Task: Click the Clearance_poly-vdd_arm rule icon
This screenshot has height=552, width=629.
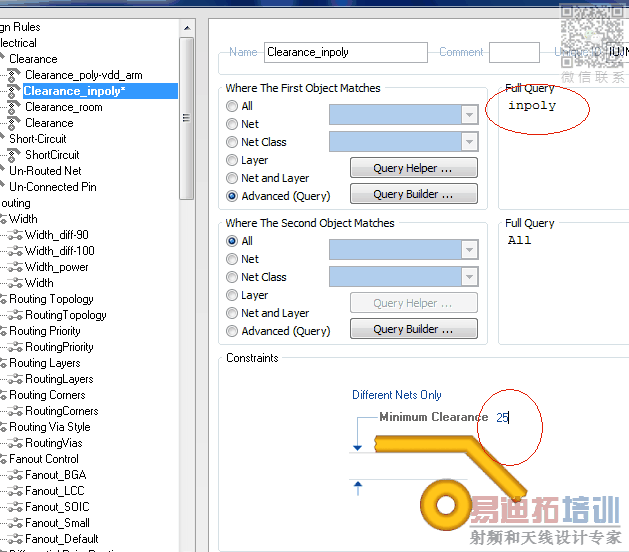Action: click(14, 75)
